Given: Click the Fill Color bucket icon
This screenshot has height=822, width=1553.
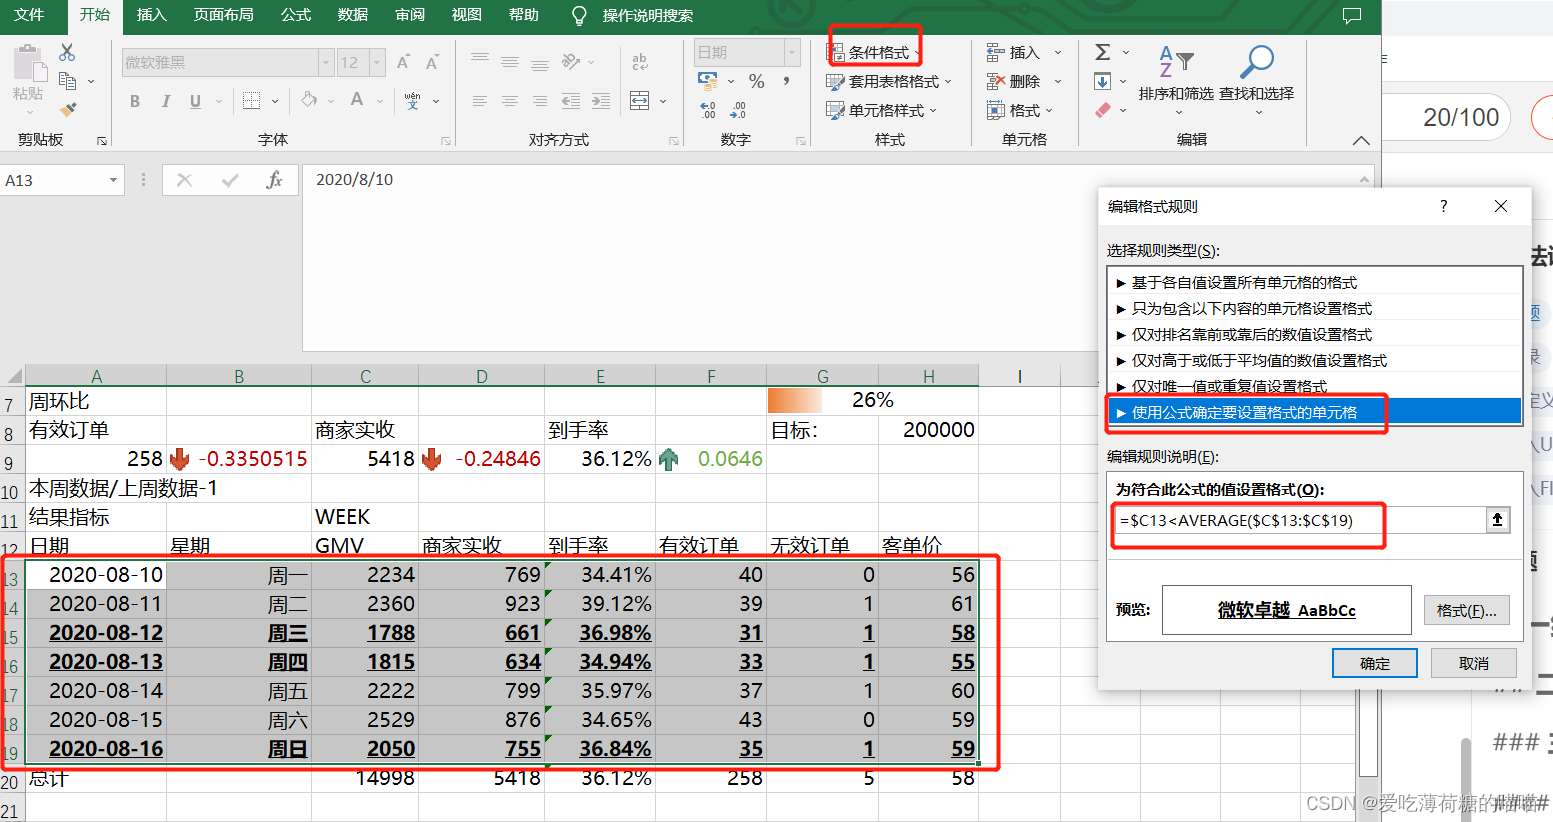Looking at the screenshot, I should 309,100.
